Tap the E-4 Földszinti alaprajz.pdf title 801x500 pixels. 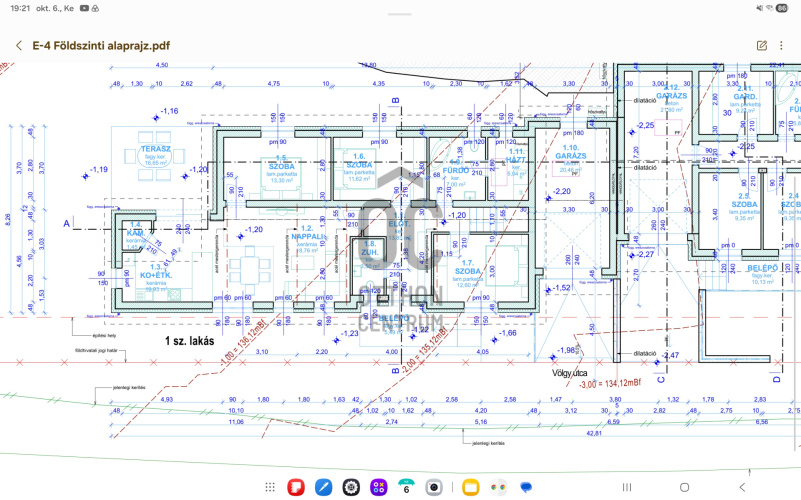(x=101, y=45)
